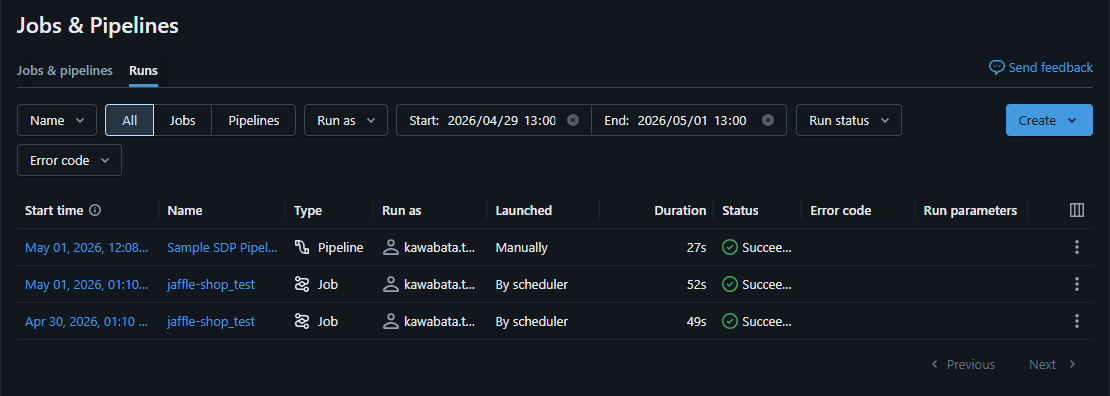Open run started May 01, 2026, 12:08

pos(86,247)
